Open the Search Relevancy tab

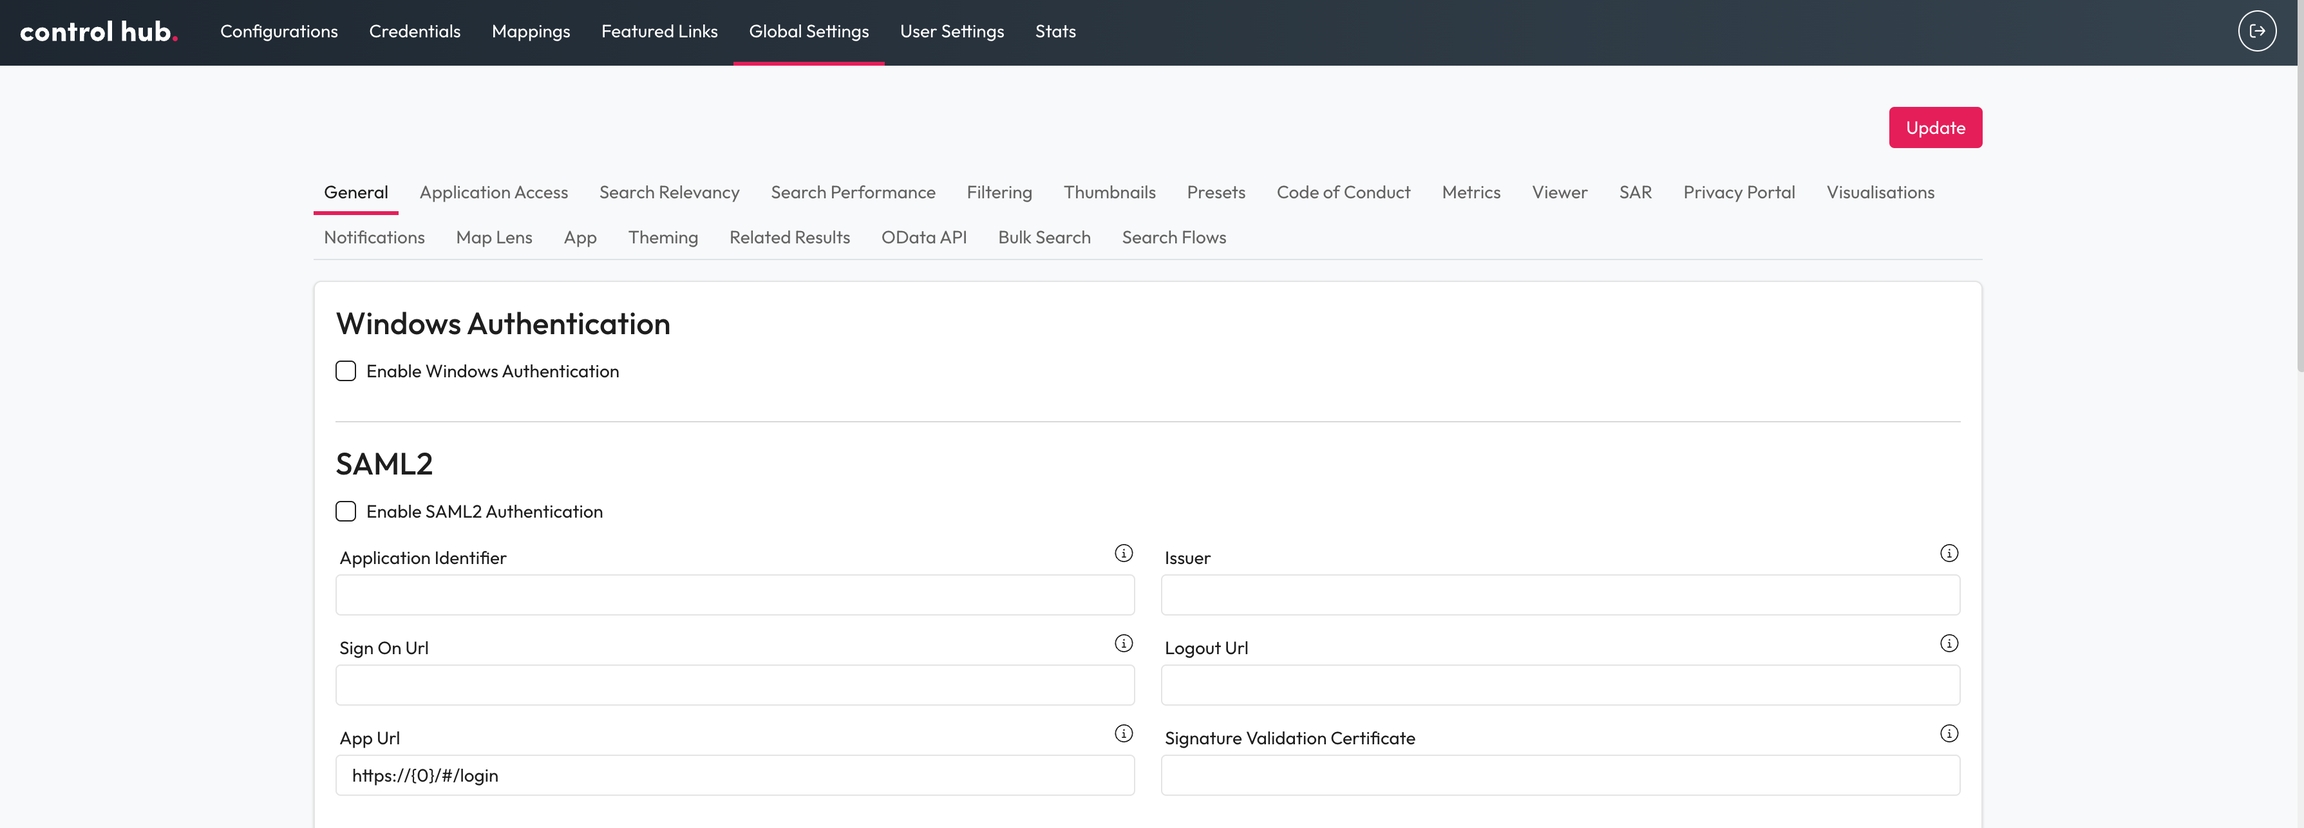point(669,192)
